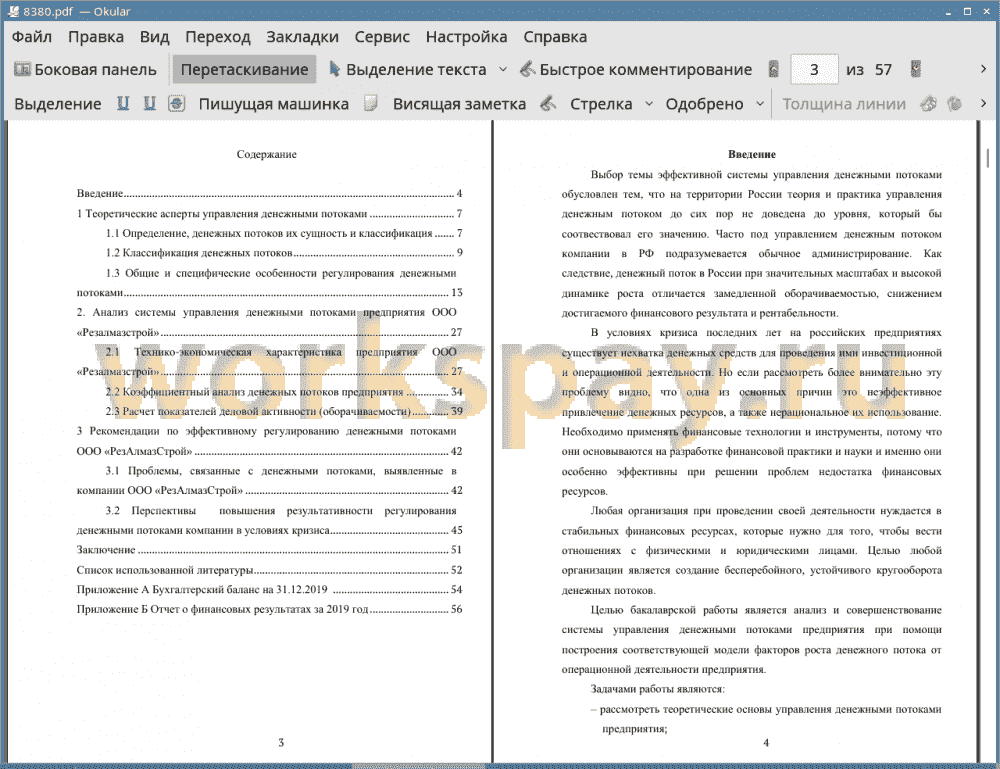Click the Содержание heading on page 3
1000x769 pixels.
point(267,154)
